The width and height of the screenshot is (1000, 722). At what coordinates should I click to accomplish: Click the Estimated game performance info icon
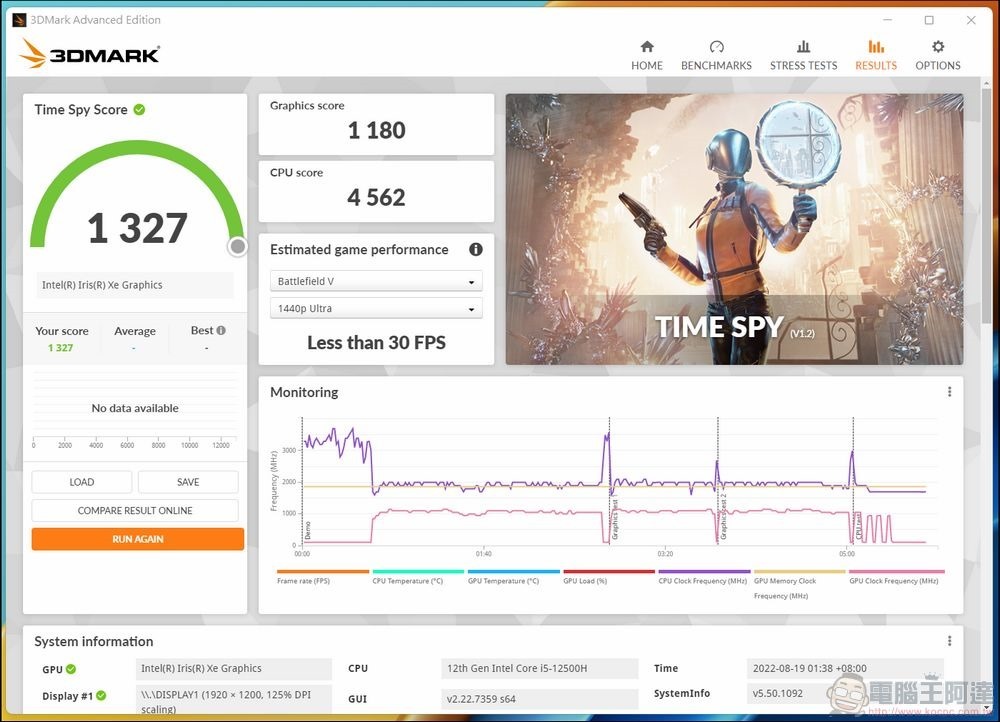[476, 249]
